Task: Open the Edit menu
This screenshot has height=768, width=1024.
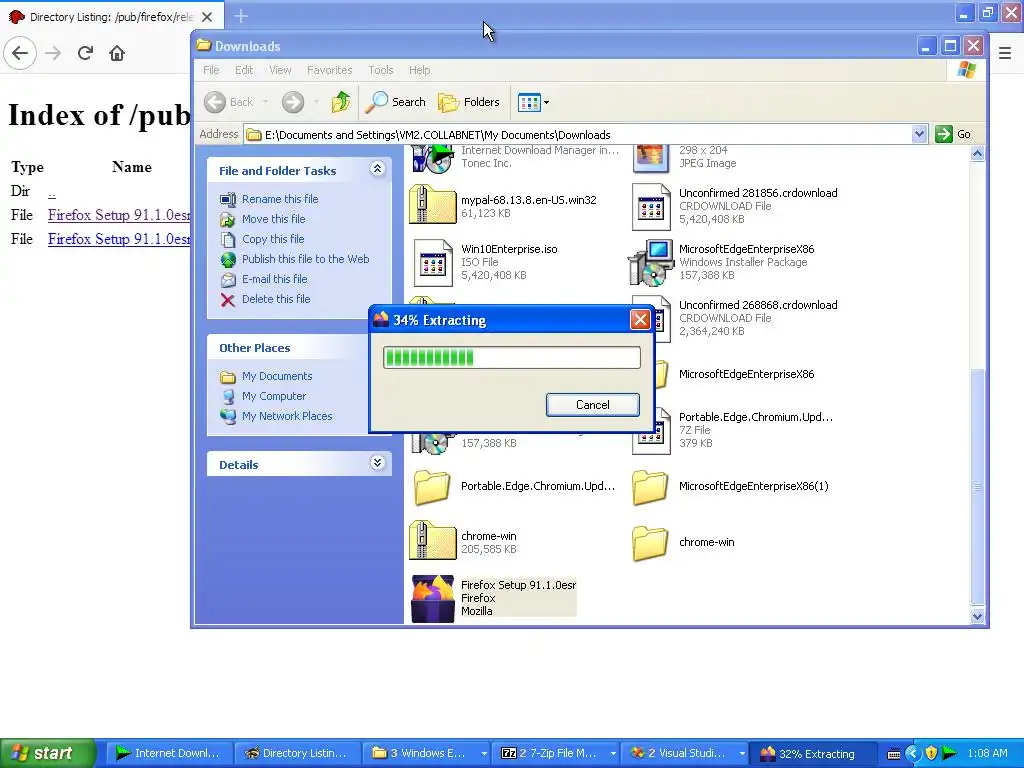Action: 244,70
